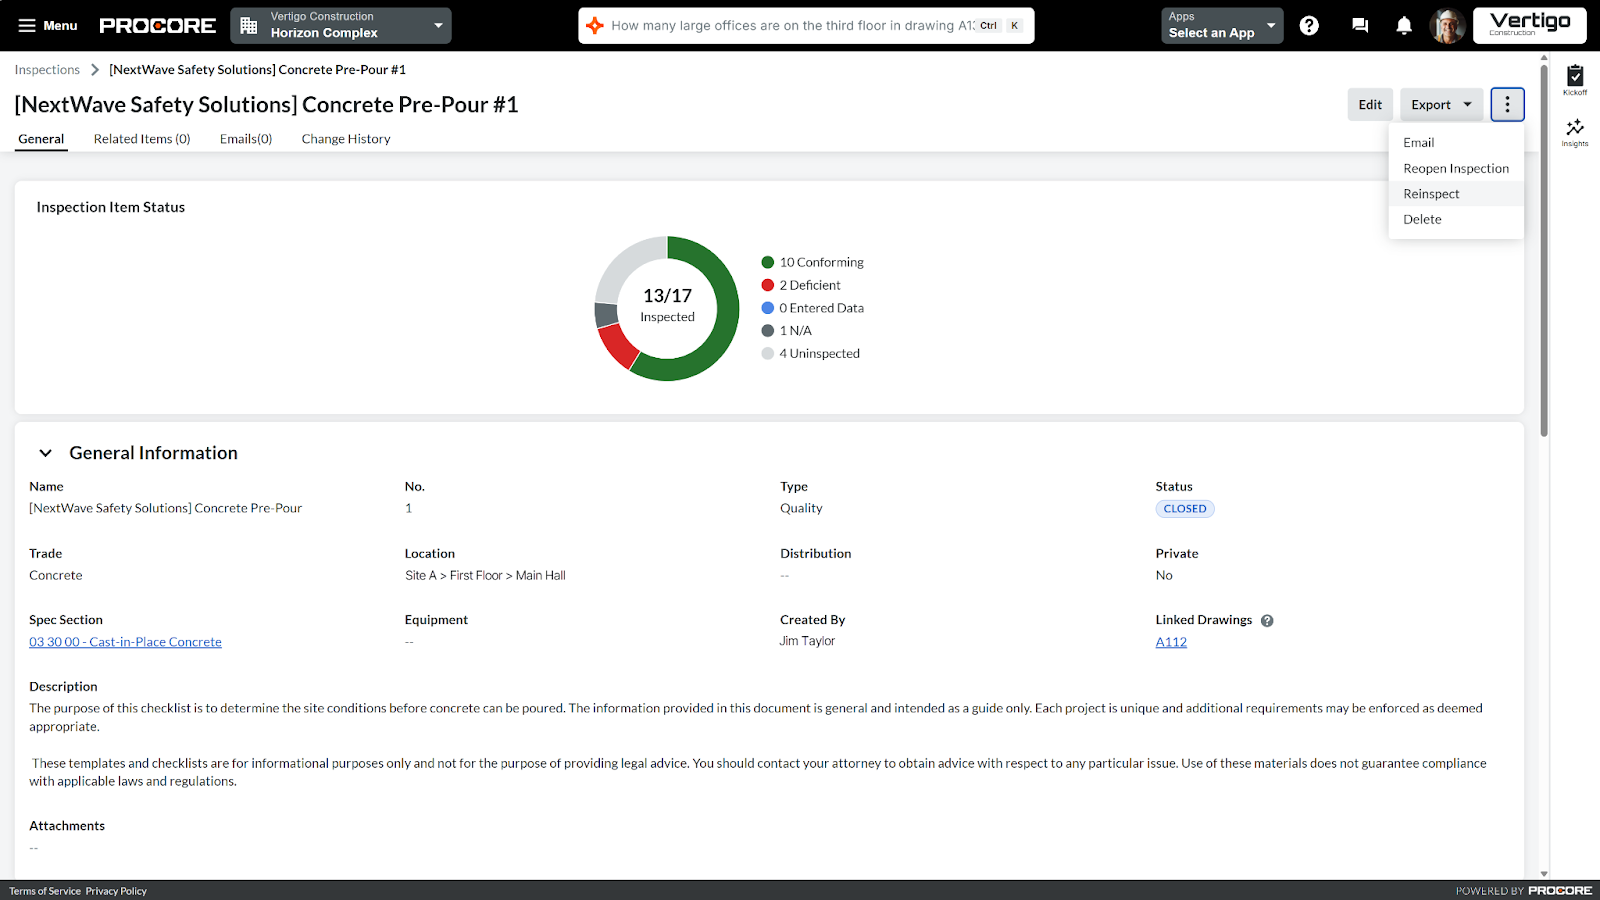
Task: Click the Vertigo Construction company logo
Action: coord(1530,26)
